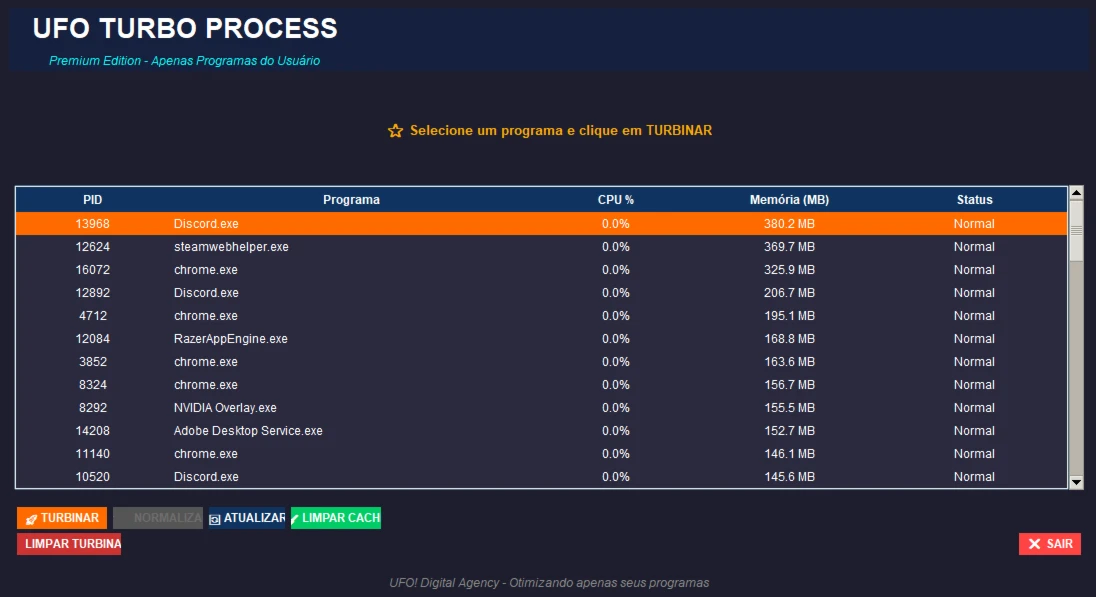Click the star icon beside instruction text
Screen dimensions: 1096x597
point(395,131)
